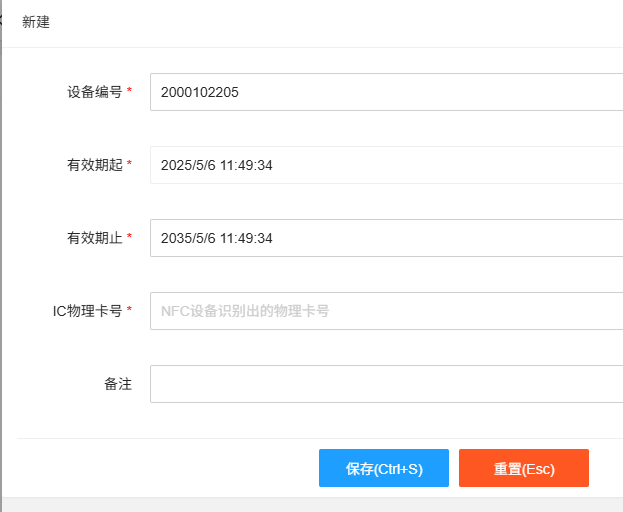Click the 新建 dialog title
Viewport: 623px width, 512px height.
click(x=36, y=22)
